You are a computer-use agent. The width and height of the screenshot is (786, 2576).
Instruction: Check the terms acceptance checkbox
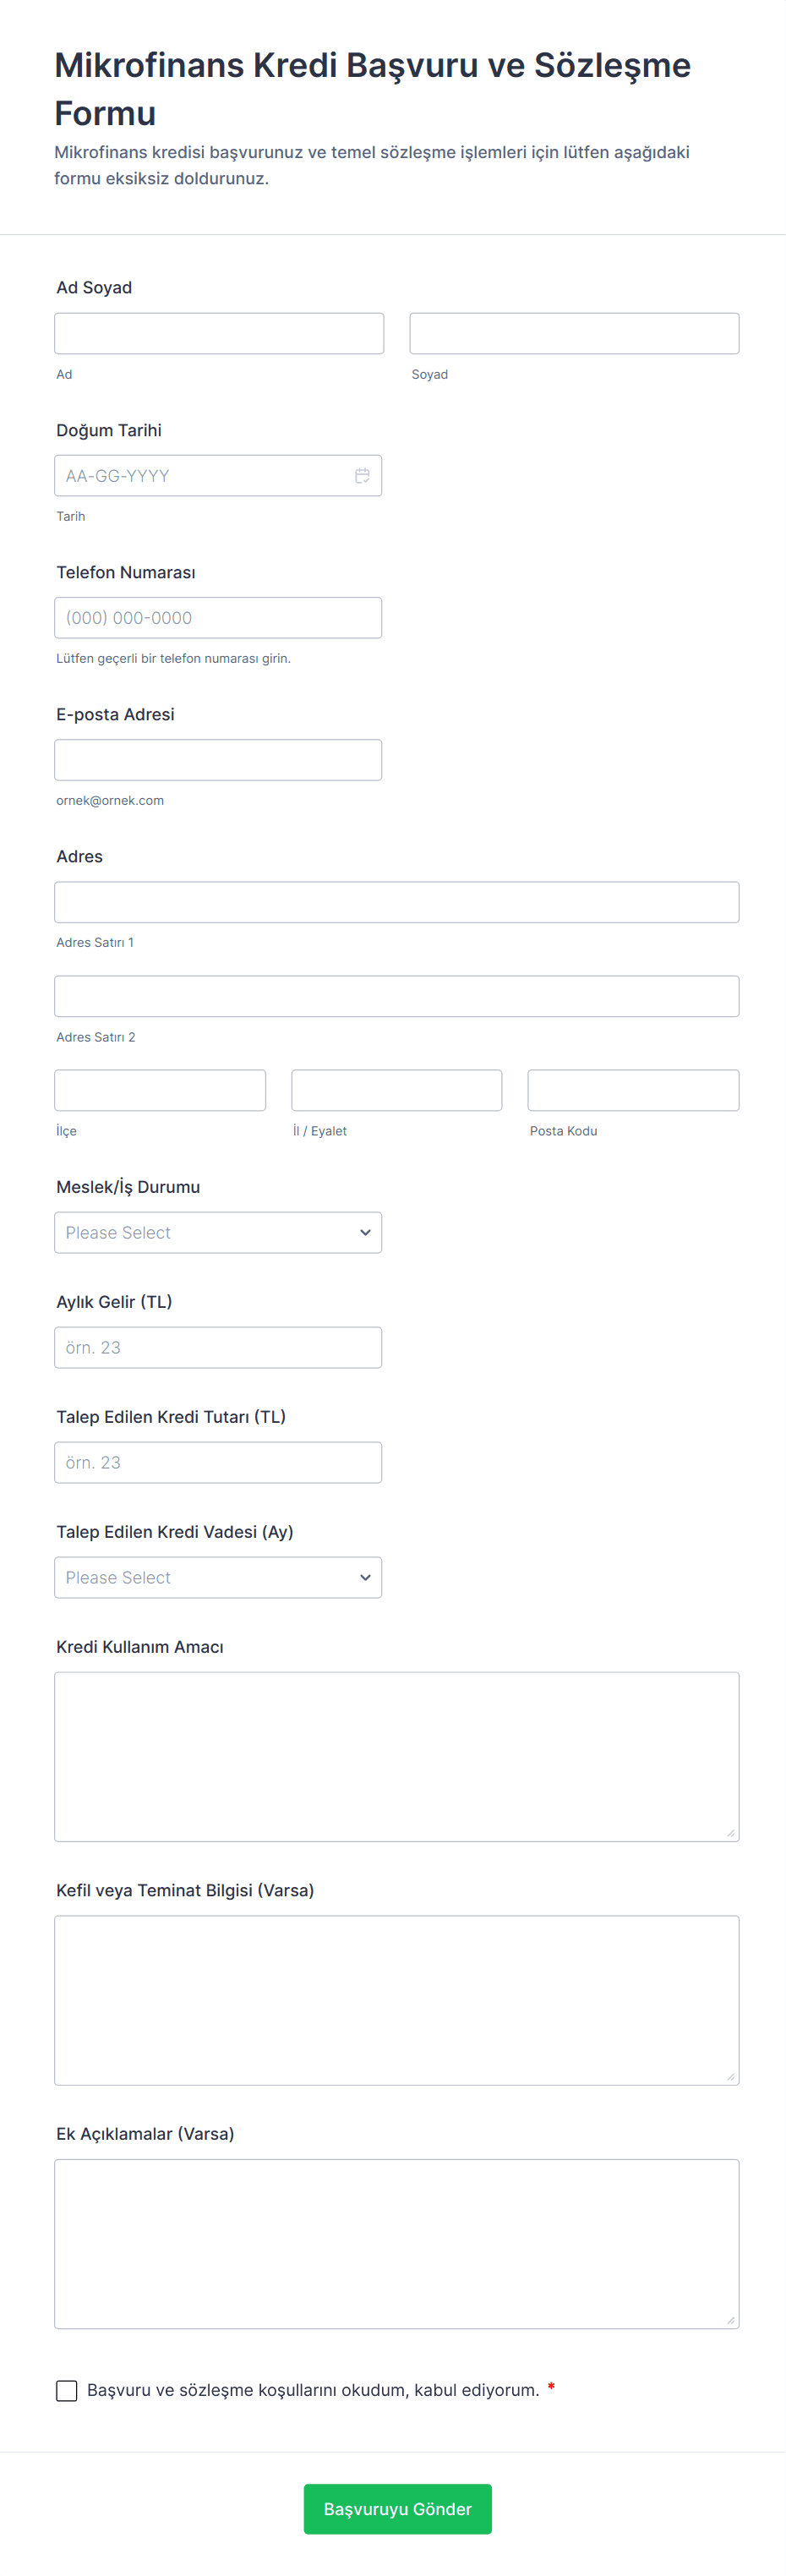(x=67, y=2390)
